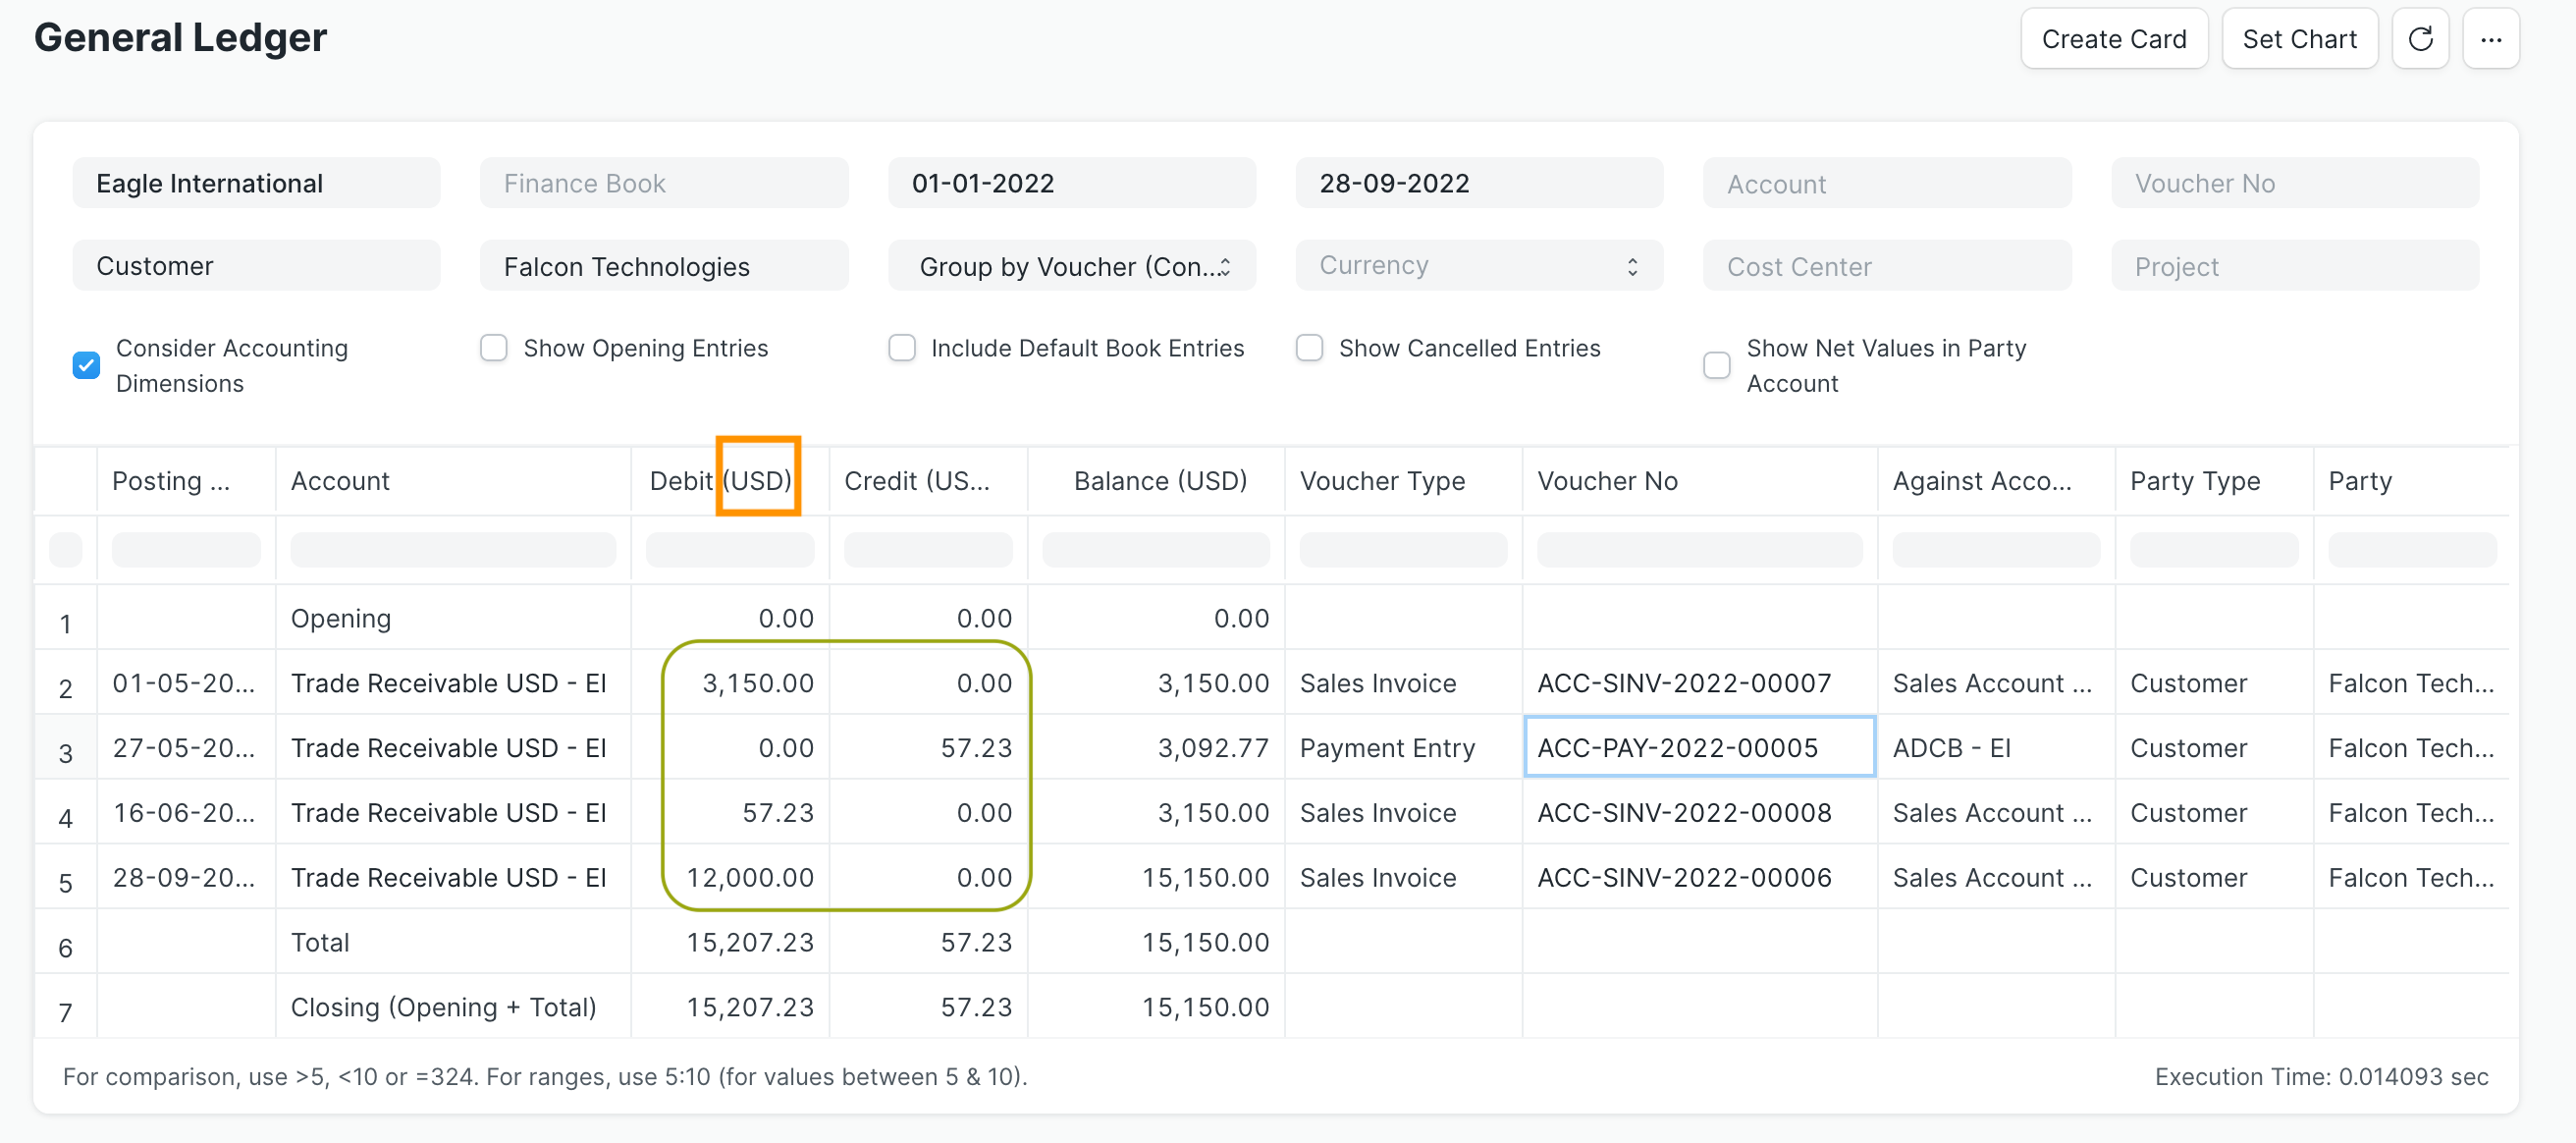Click the Falcon Technologies party filter
Image resolution: width=2576 pixels, height=1143 pixels.
pyautogui.click(x=663, y=265)
